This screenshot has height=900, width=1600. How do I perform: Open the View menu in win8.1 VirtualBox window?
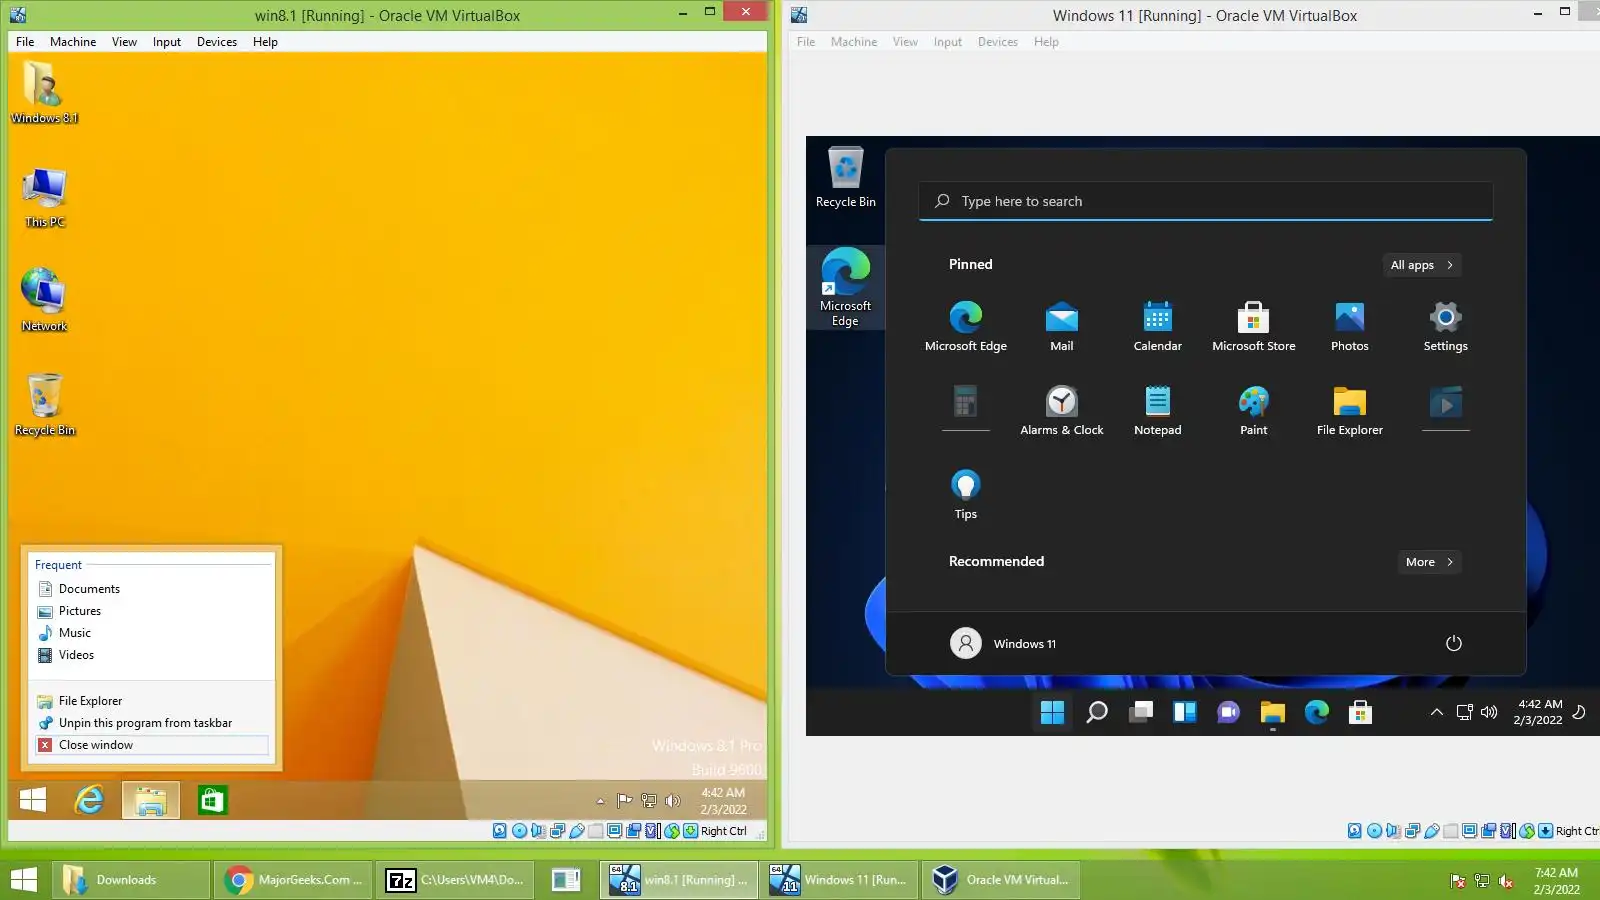[x=124, y=42]
